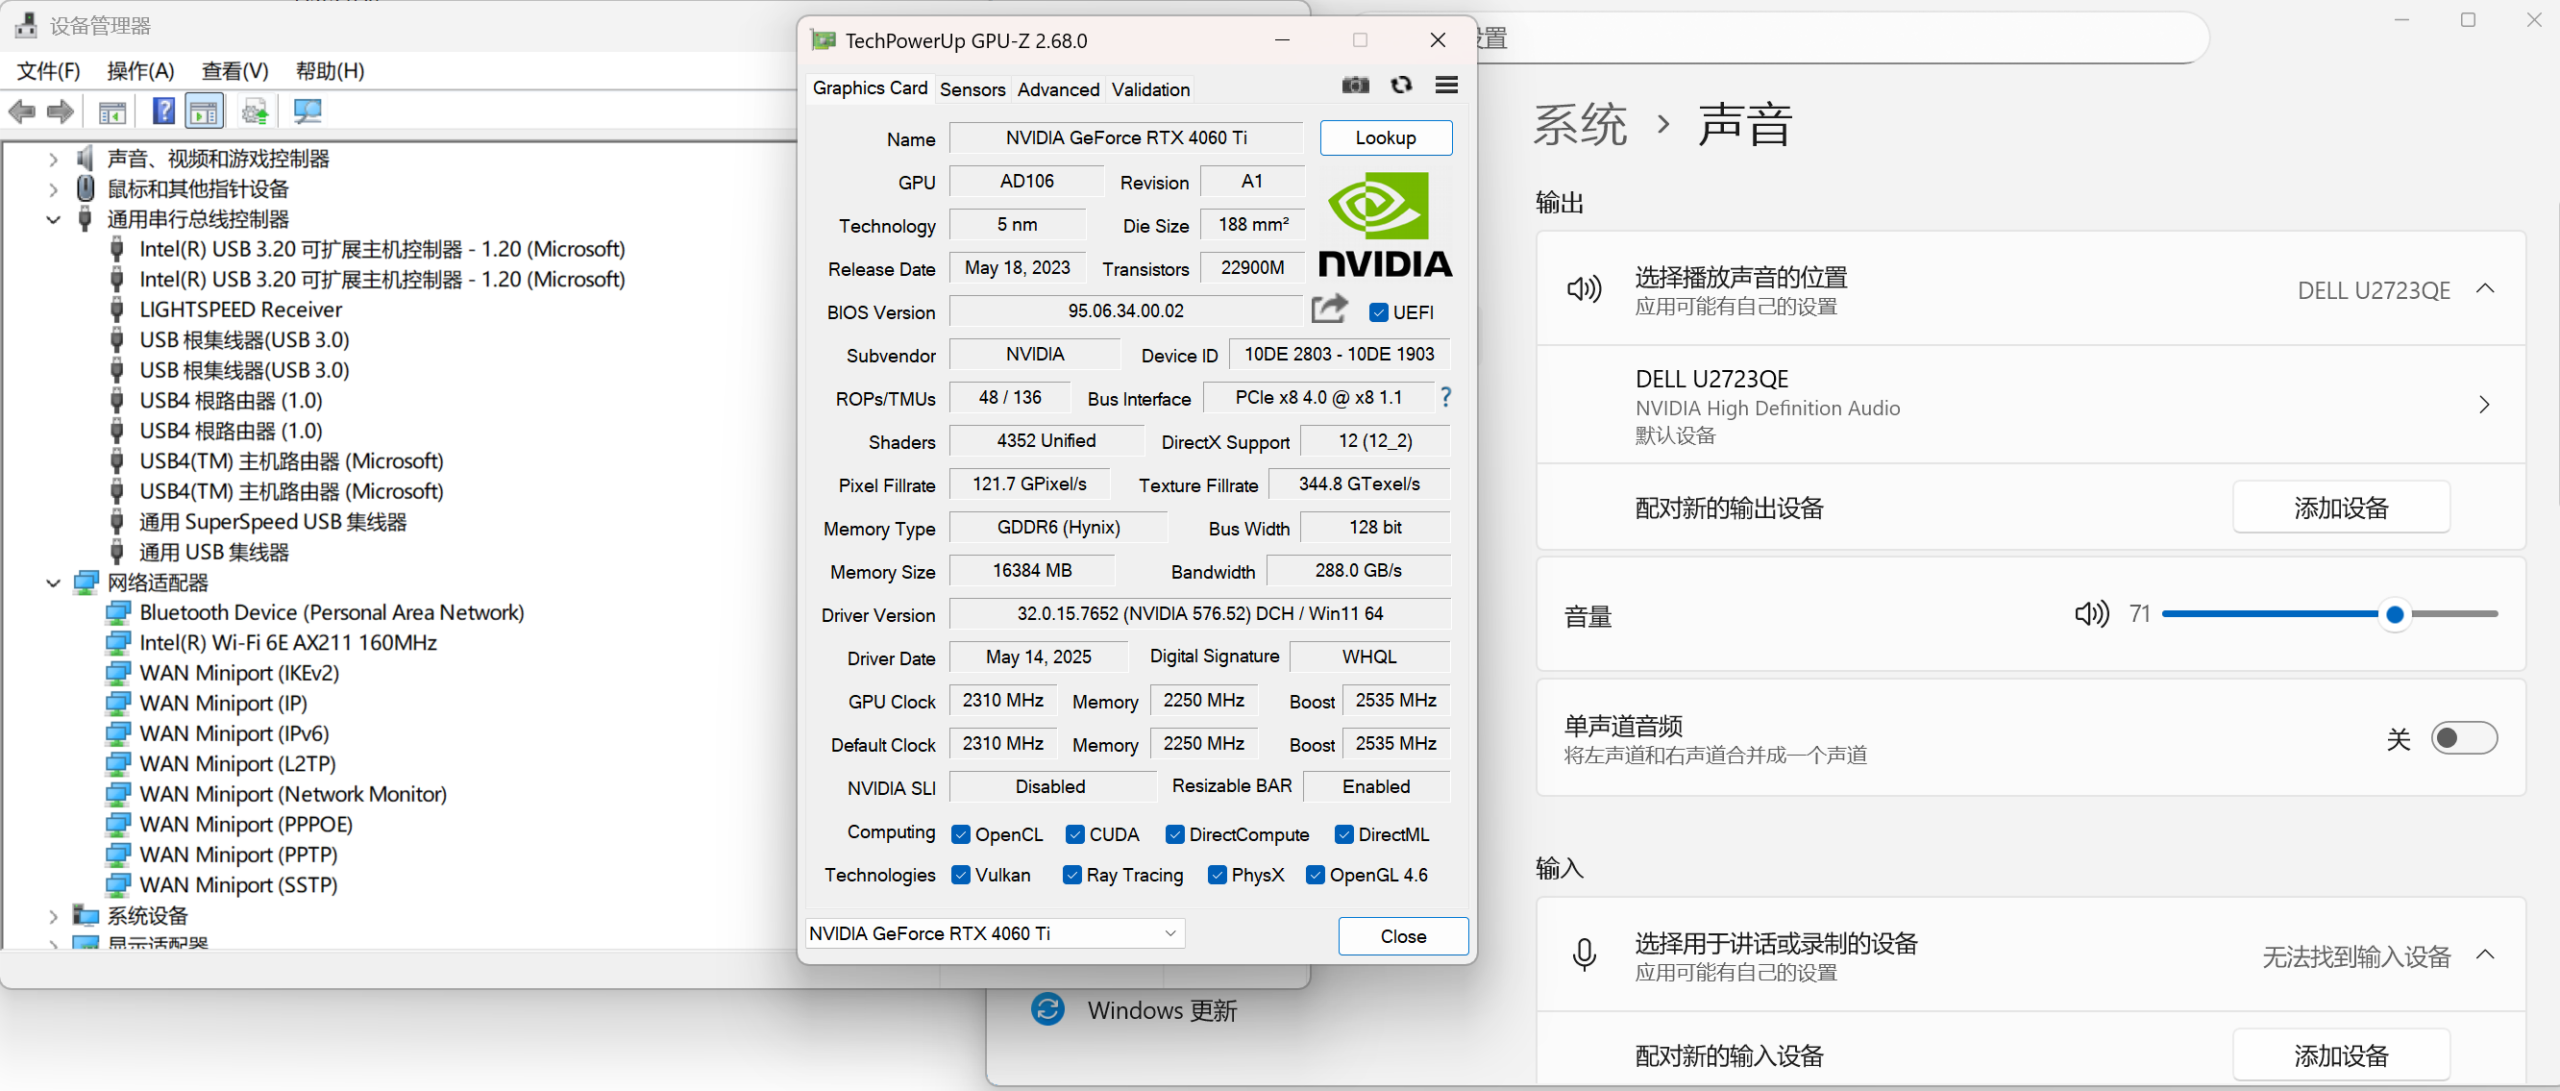2560x1091 pixels.
Task: Click Device Manager back arrow icon
Action: tap(22, 112)
